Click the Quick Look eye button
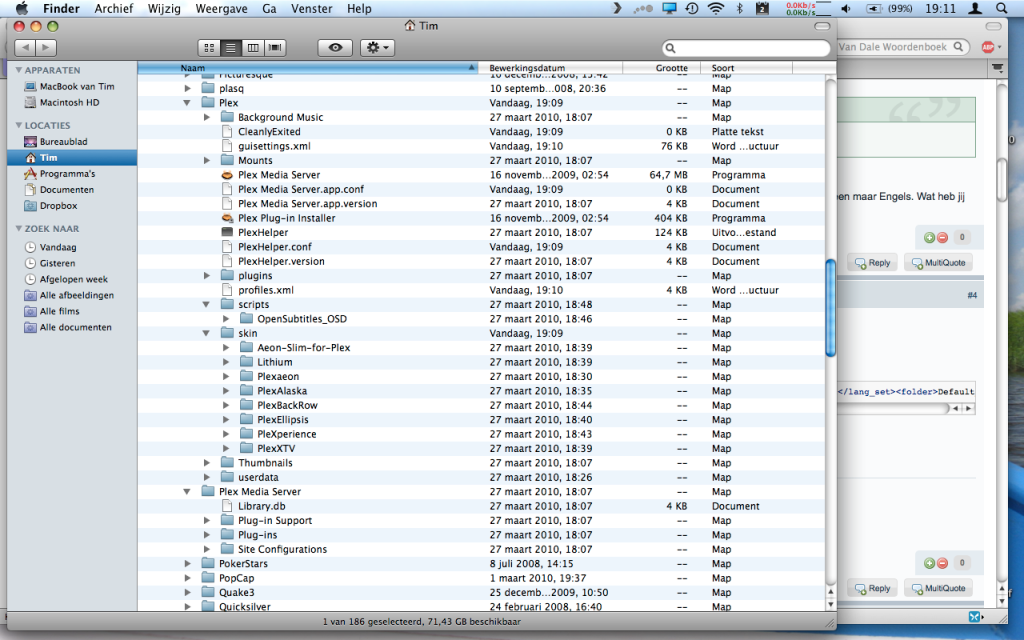The height and width of the screenshot is (640, 1024). [335, 47]
